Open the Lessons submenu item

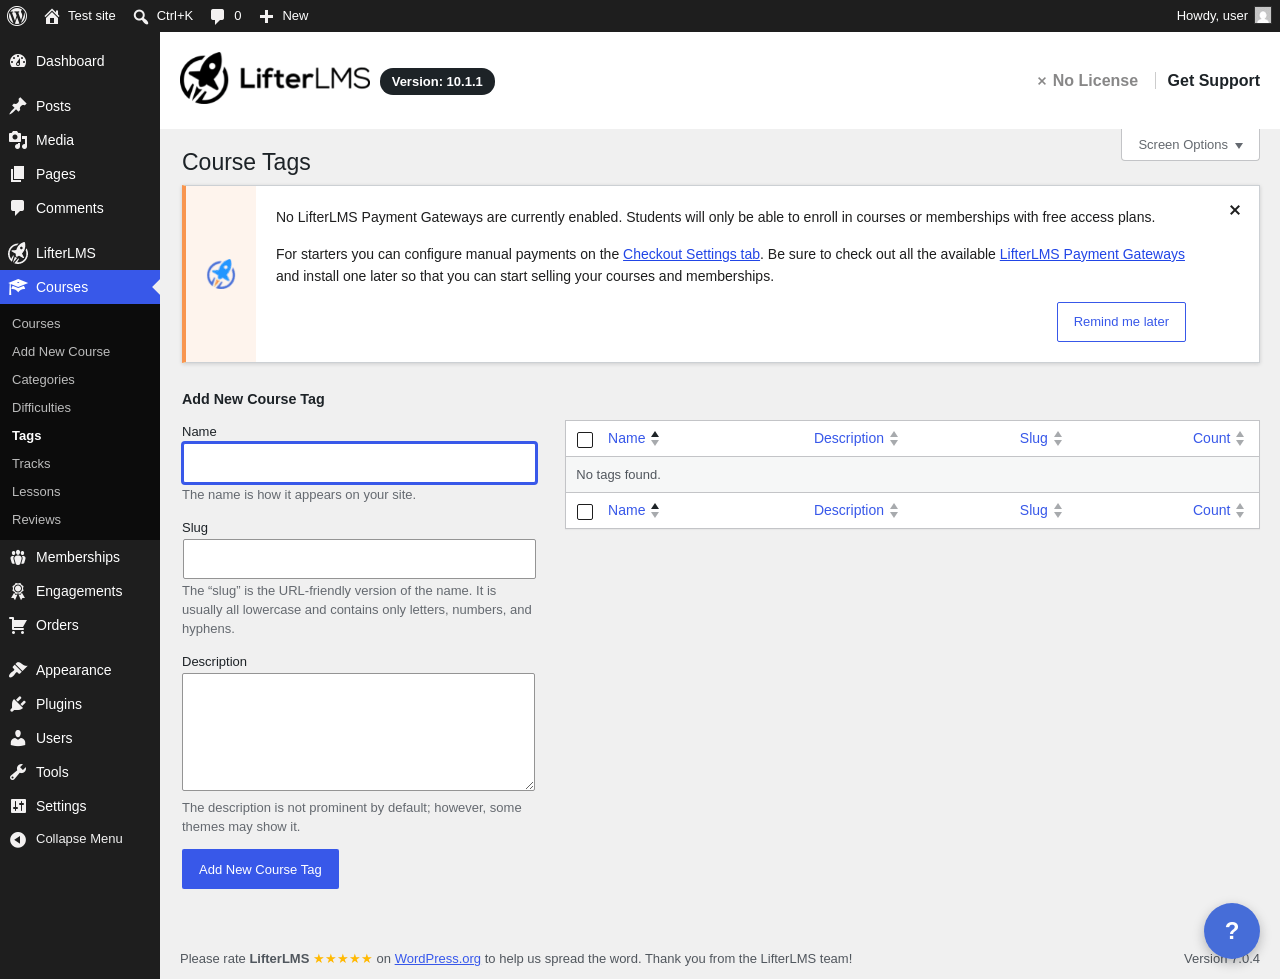tap(36, 492)
